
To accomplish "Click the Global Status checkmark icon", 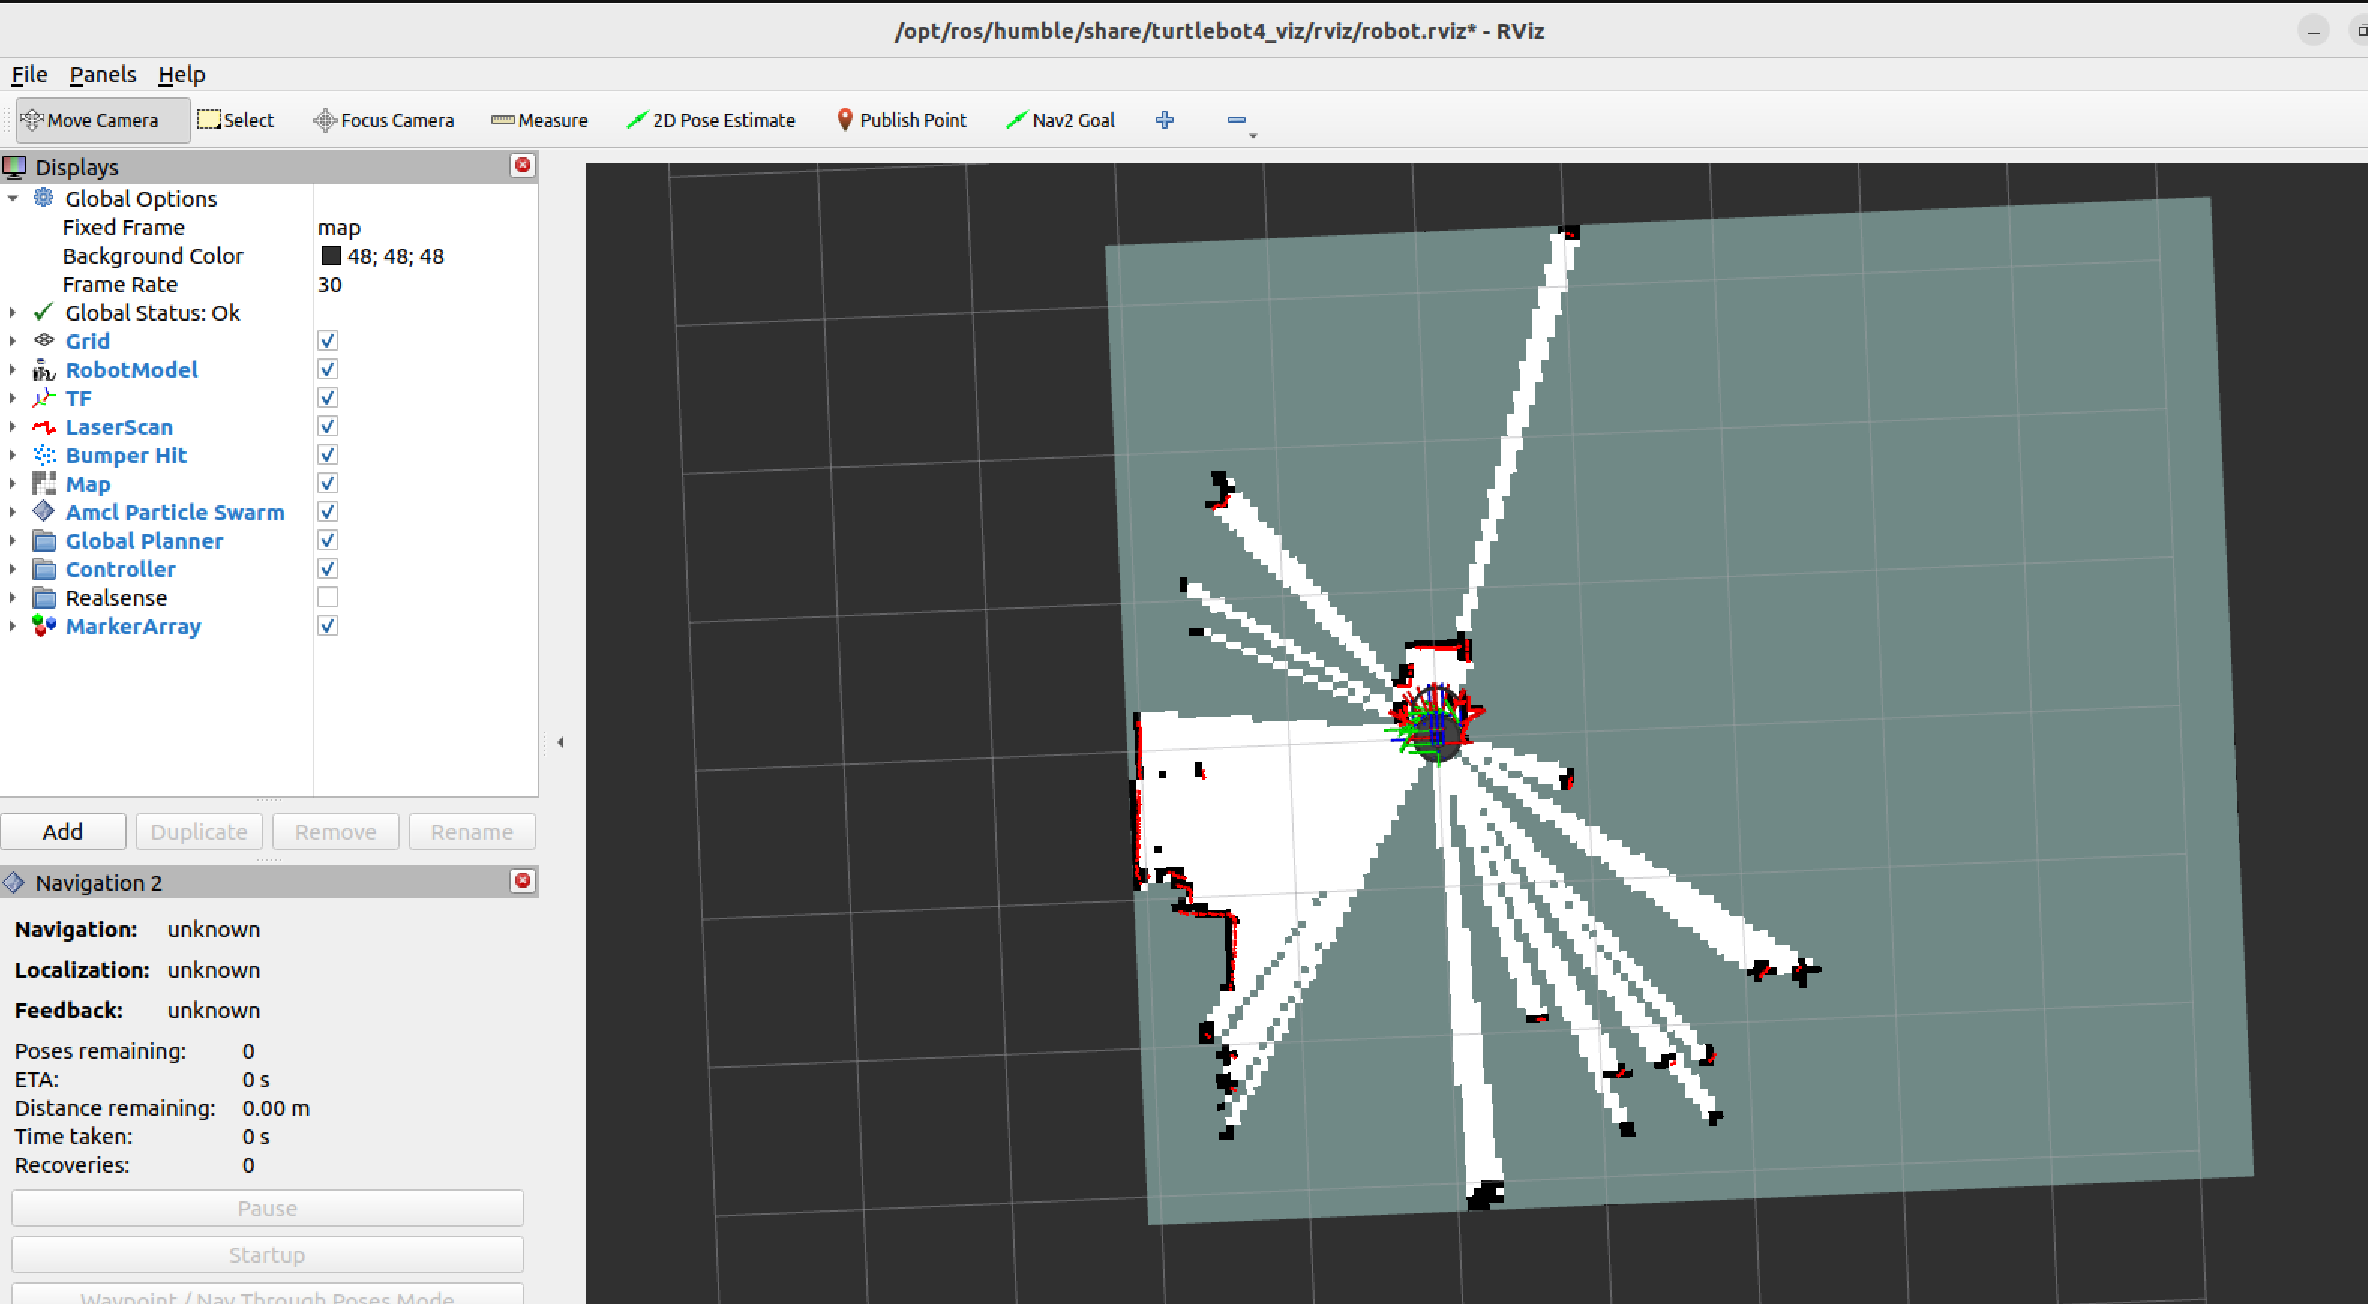I will click(44, 313).
